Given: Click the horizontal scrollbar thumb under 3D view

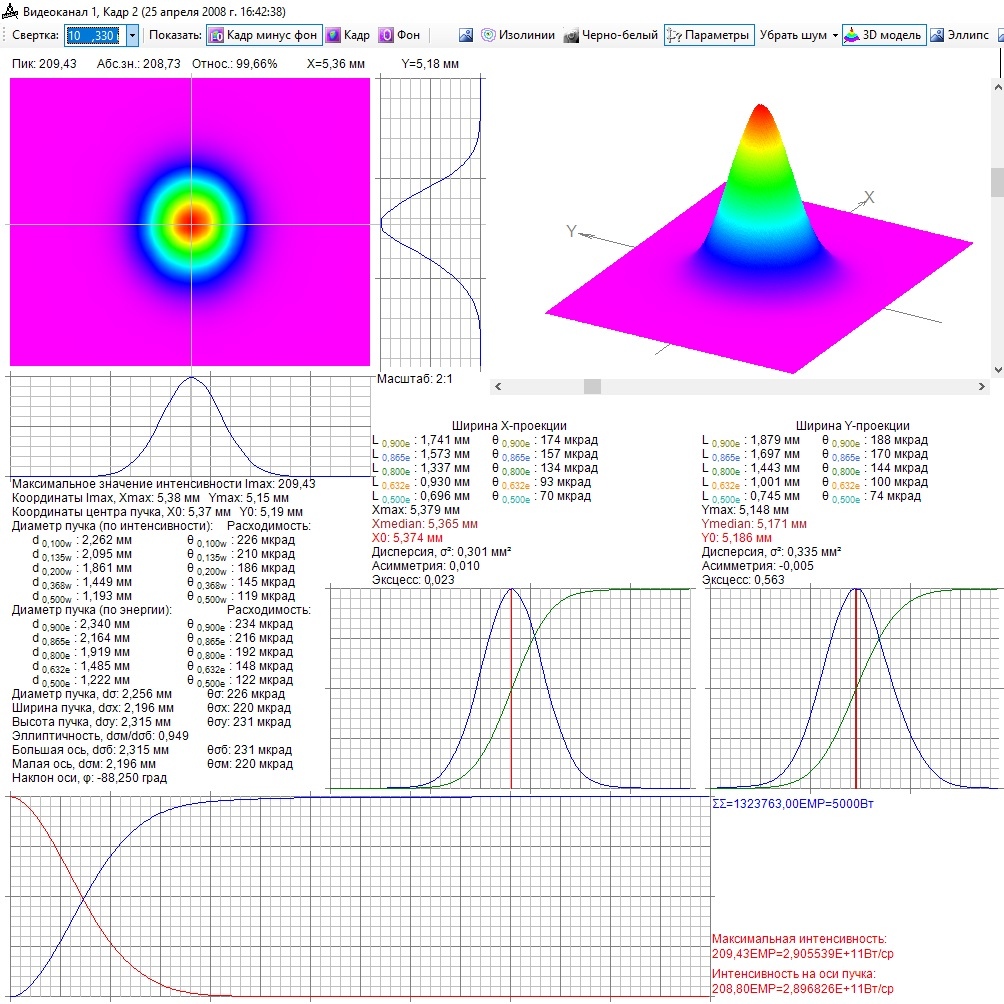Looking at the screenshot, I should (592, 386).
